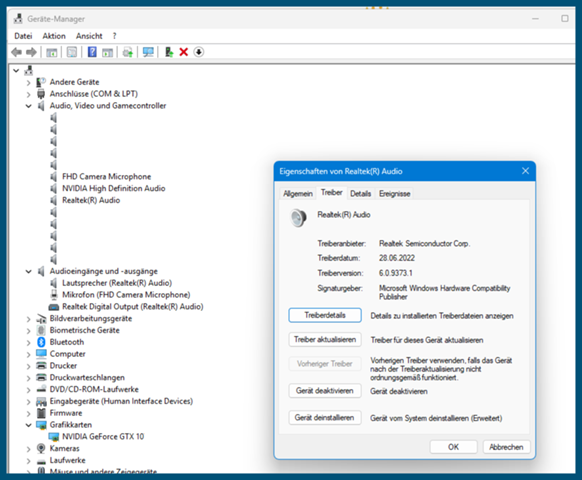582x480 pixels.
Task: Click the Gerät deaktivieren button
Action: coord(325,391)
